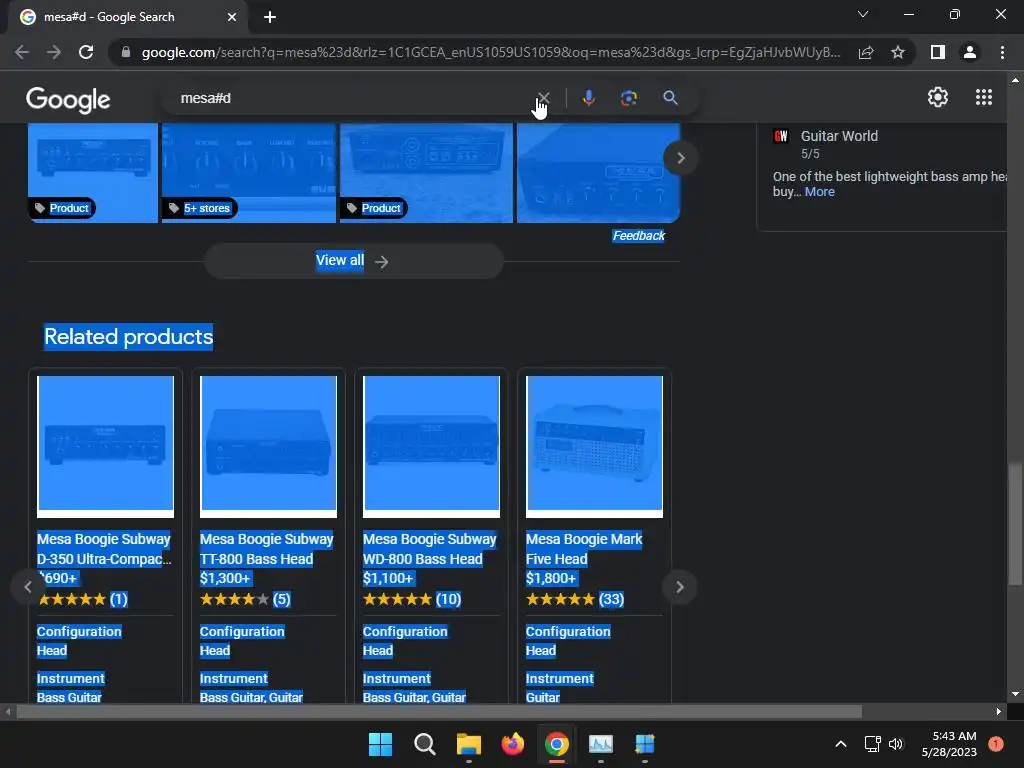Toggle the Chrome side panel
The image size is (1024, 768).
click(x=938, y=52)
